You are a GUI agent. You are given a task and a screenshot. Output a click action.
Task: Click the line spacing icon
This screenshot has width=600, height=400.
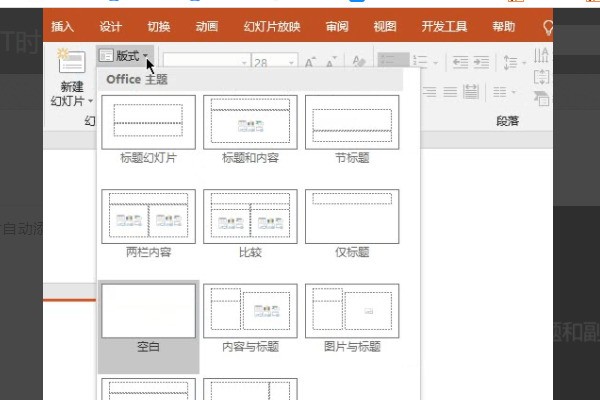pyautogui.click(x=510, y=62)
